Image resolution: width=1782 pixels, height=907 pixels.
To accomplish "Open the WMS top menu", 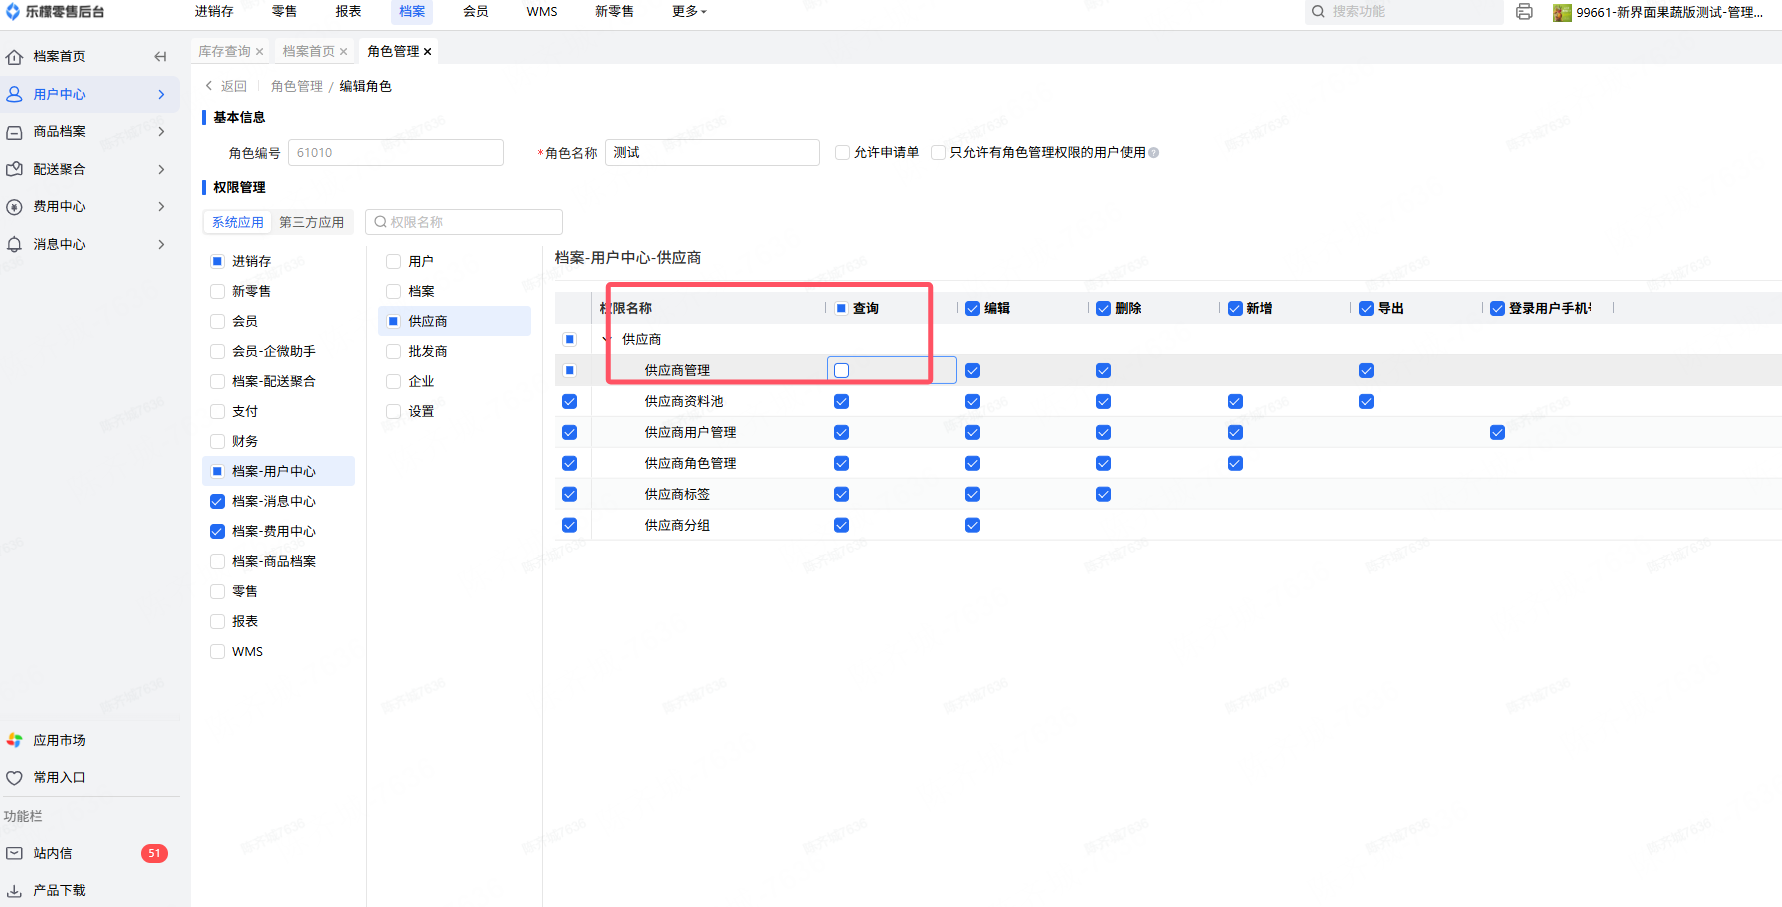I will click(542, 12).
